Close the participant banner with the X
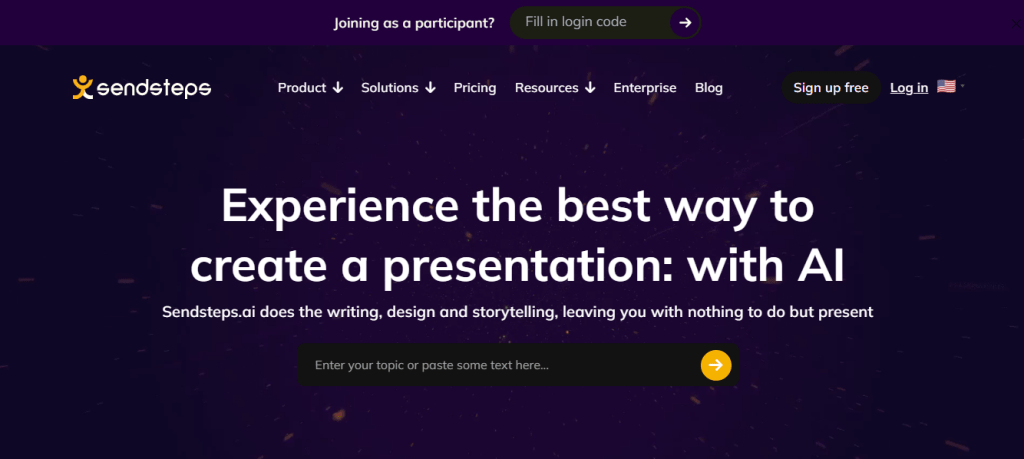 tap(1016, 24)
